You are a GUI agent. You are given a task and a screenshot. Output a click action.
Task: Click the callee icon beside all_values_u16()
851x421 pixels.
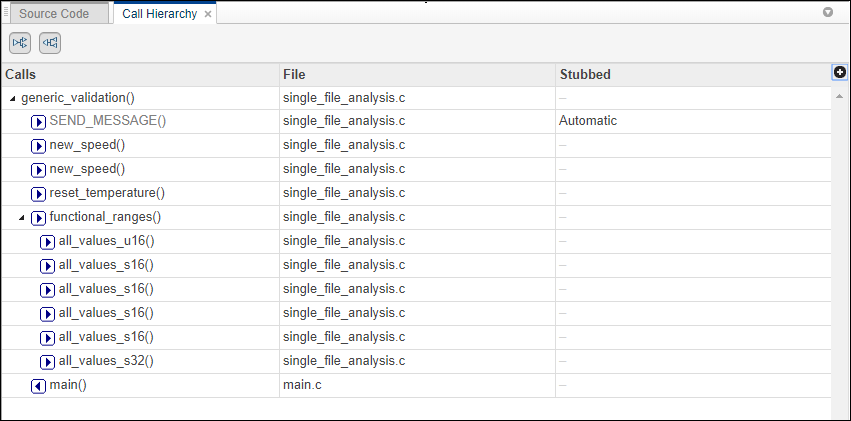[48, 241]
